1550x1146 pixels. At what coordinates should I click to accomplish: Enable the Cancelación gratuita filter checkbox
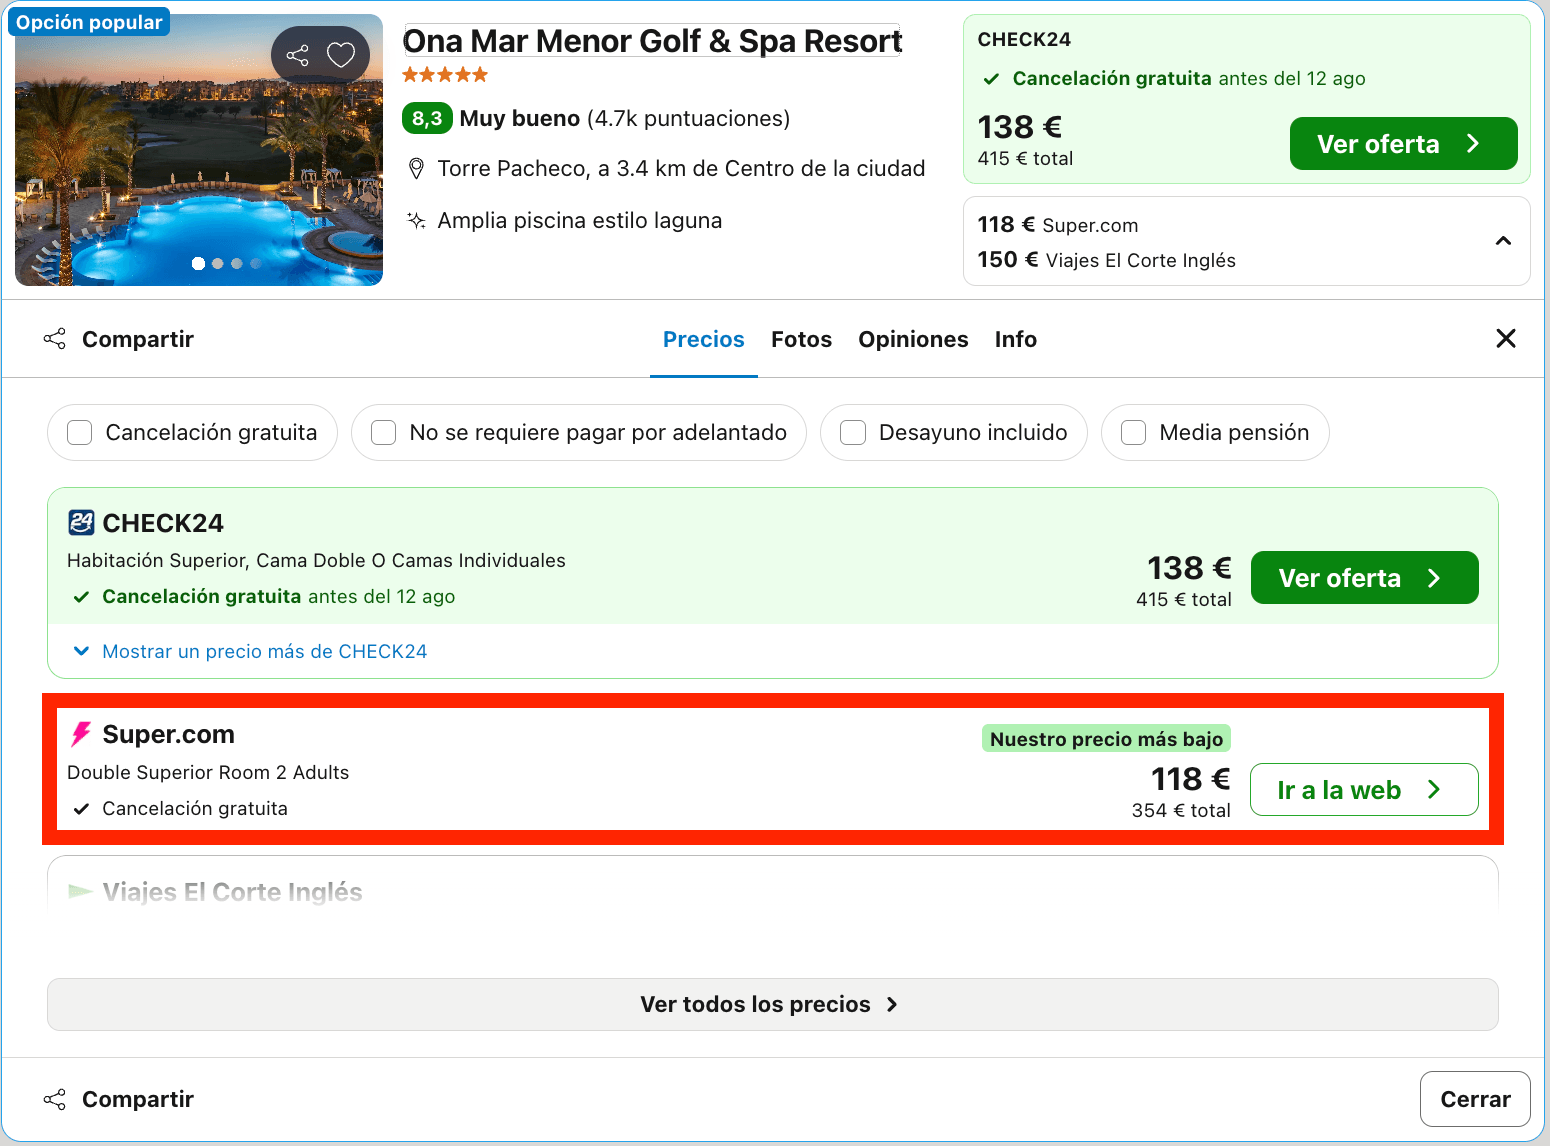point(79,433)
